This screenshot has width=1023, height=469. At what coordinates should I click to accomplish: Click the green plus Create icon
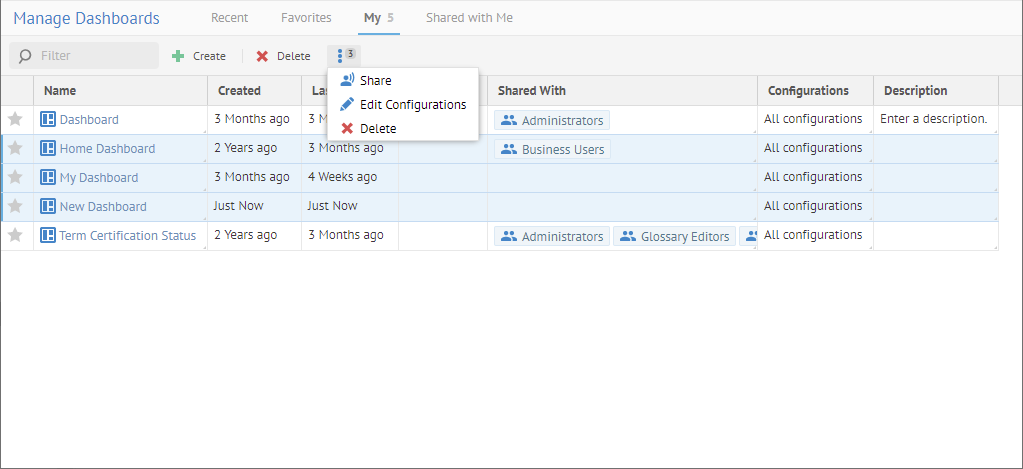[x=178, y=56]
